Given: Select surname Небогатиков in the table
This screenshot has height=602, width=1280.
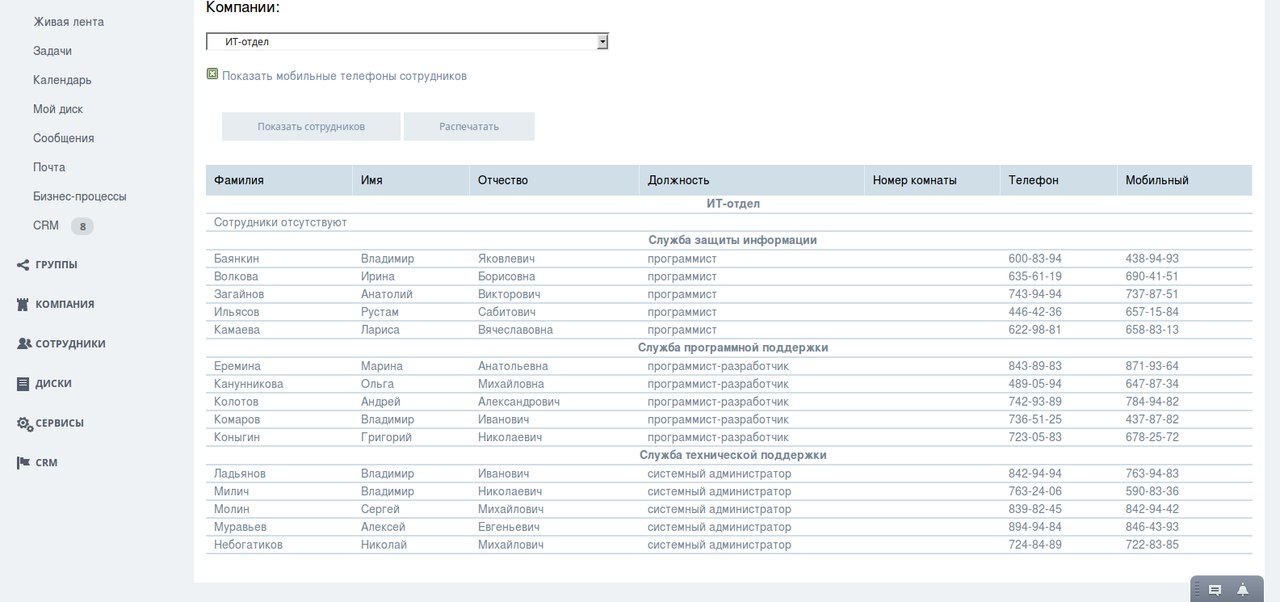Looking at the screenshot, I should pyautogui.click(x=248, y=545).
